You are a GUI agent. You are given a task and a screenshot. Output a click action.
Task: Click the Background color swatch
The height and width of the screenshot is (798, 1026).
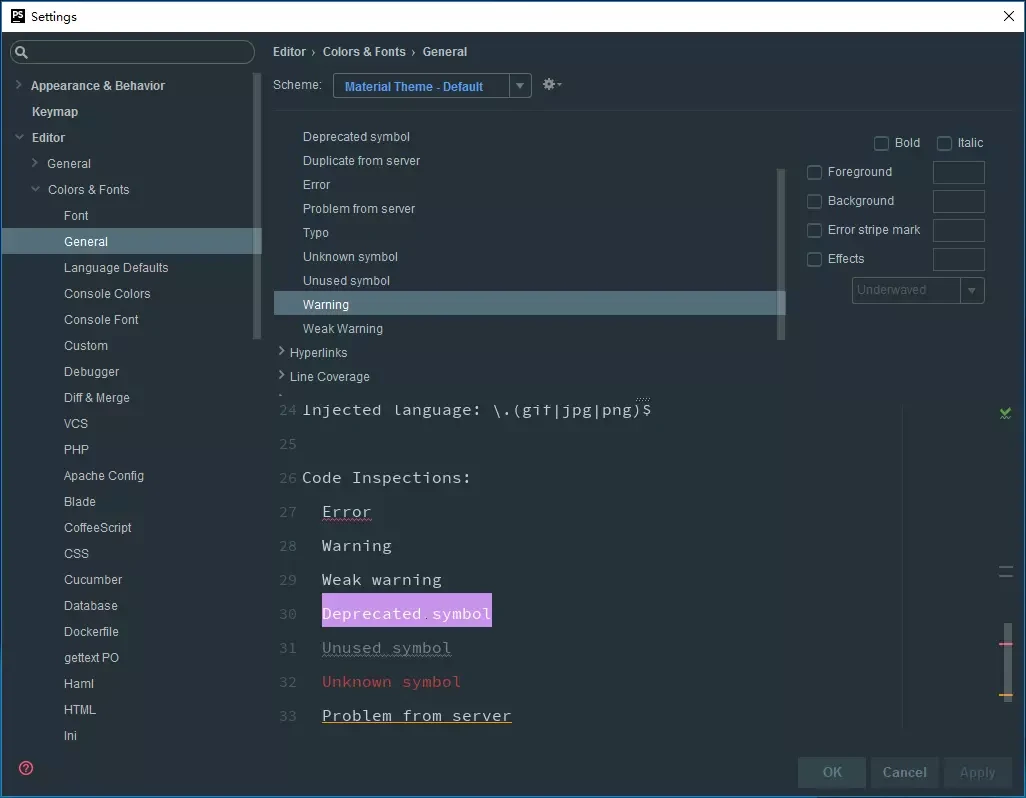tap(958, 201)
